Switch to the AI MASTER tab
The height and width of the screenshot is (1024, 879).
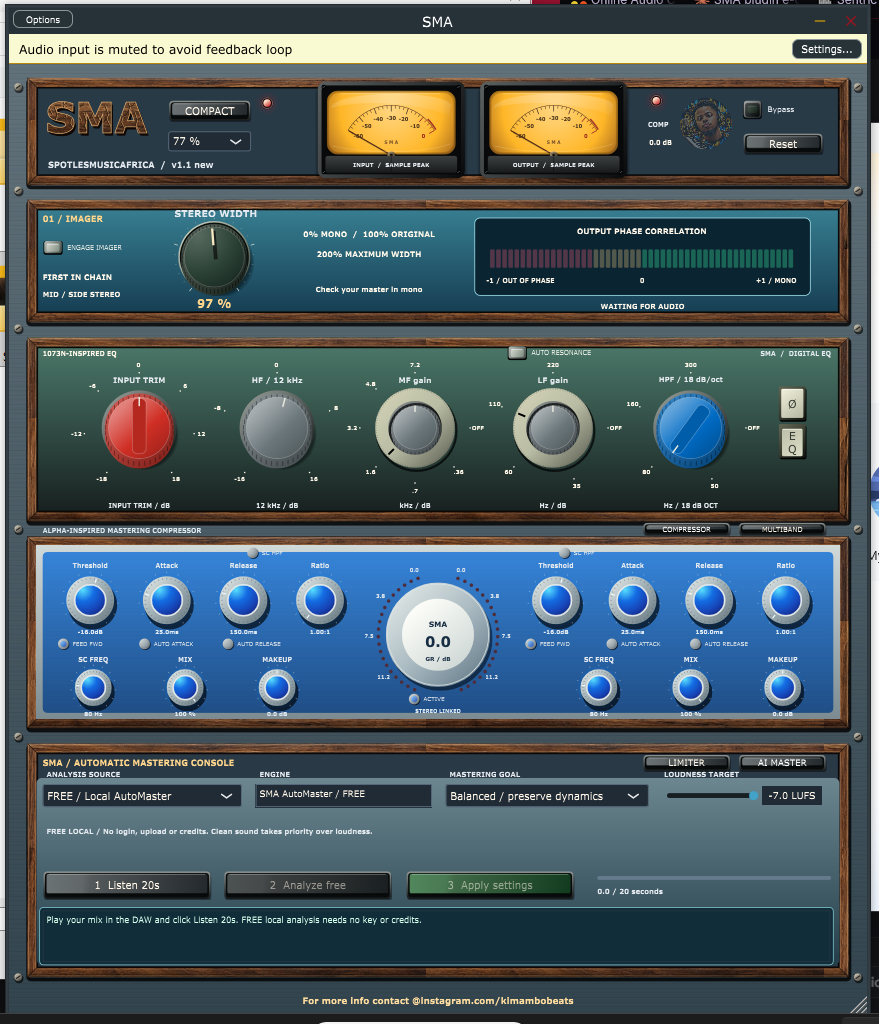(x=782, y=762)
